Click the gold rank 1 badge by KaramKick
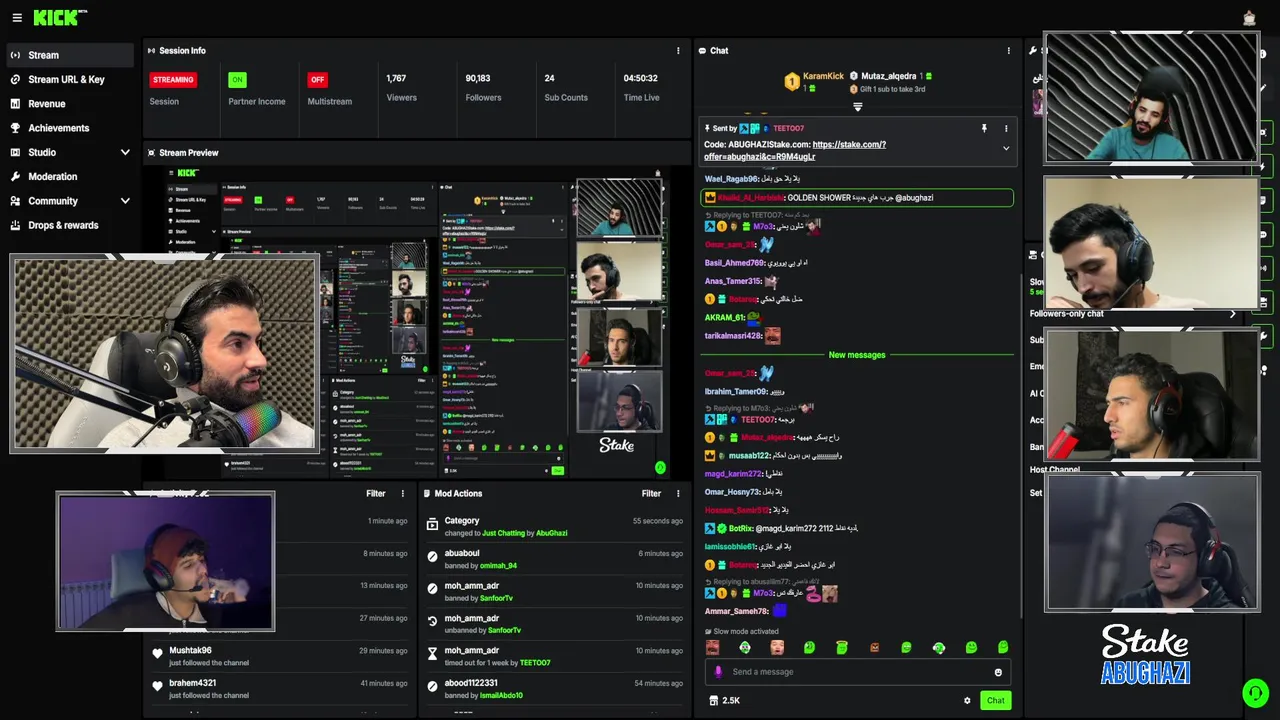 click(792, 82)
